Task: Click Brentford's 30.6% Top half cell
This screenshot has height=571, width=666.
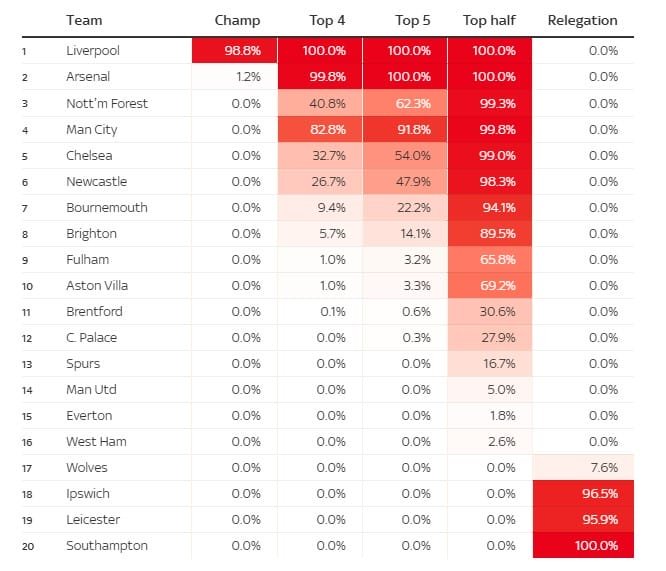Action: [x=490, y=311]
